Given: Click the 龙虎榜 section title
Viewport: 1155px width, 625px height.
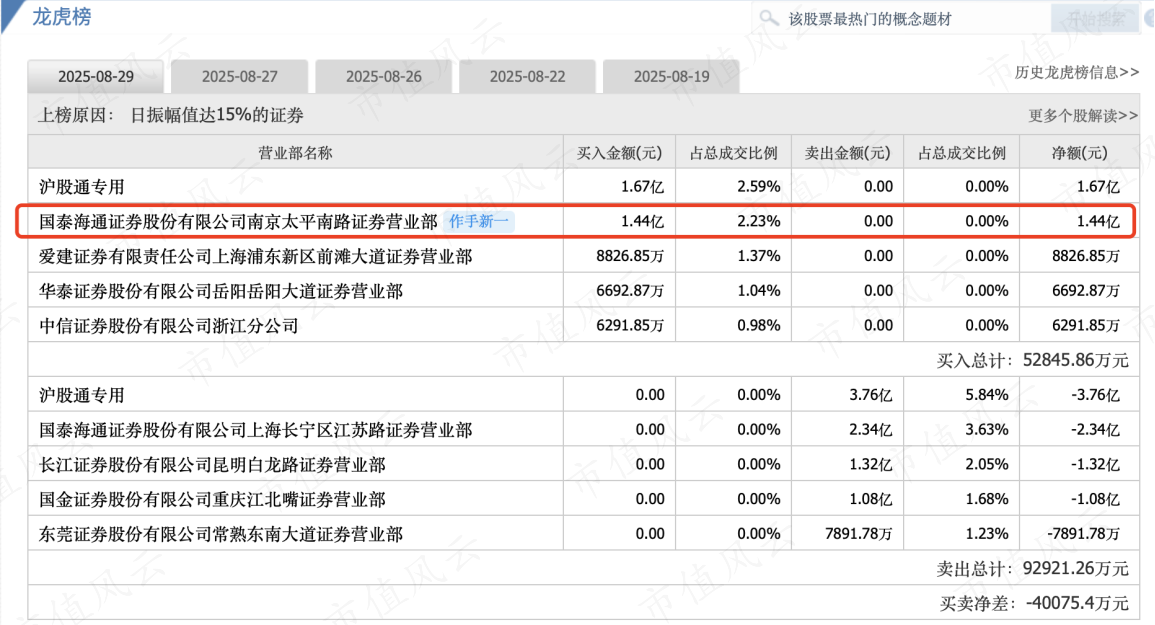Looking at the screenshot, I should pyautogui.click(x=61, y=16).
